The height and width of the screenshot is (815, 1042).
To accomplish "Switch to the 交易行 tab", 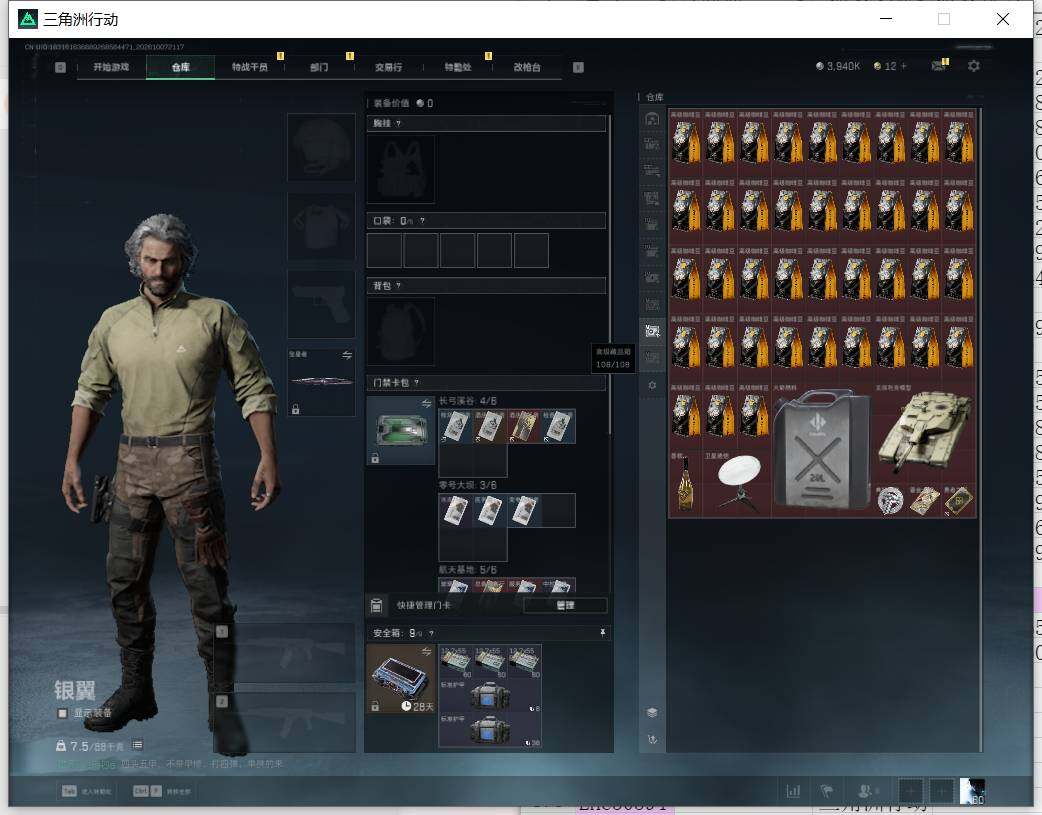I will 388,67.
